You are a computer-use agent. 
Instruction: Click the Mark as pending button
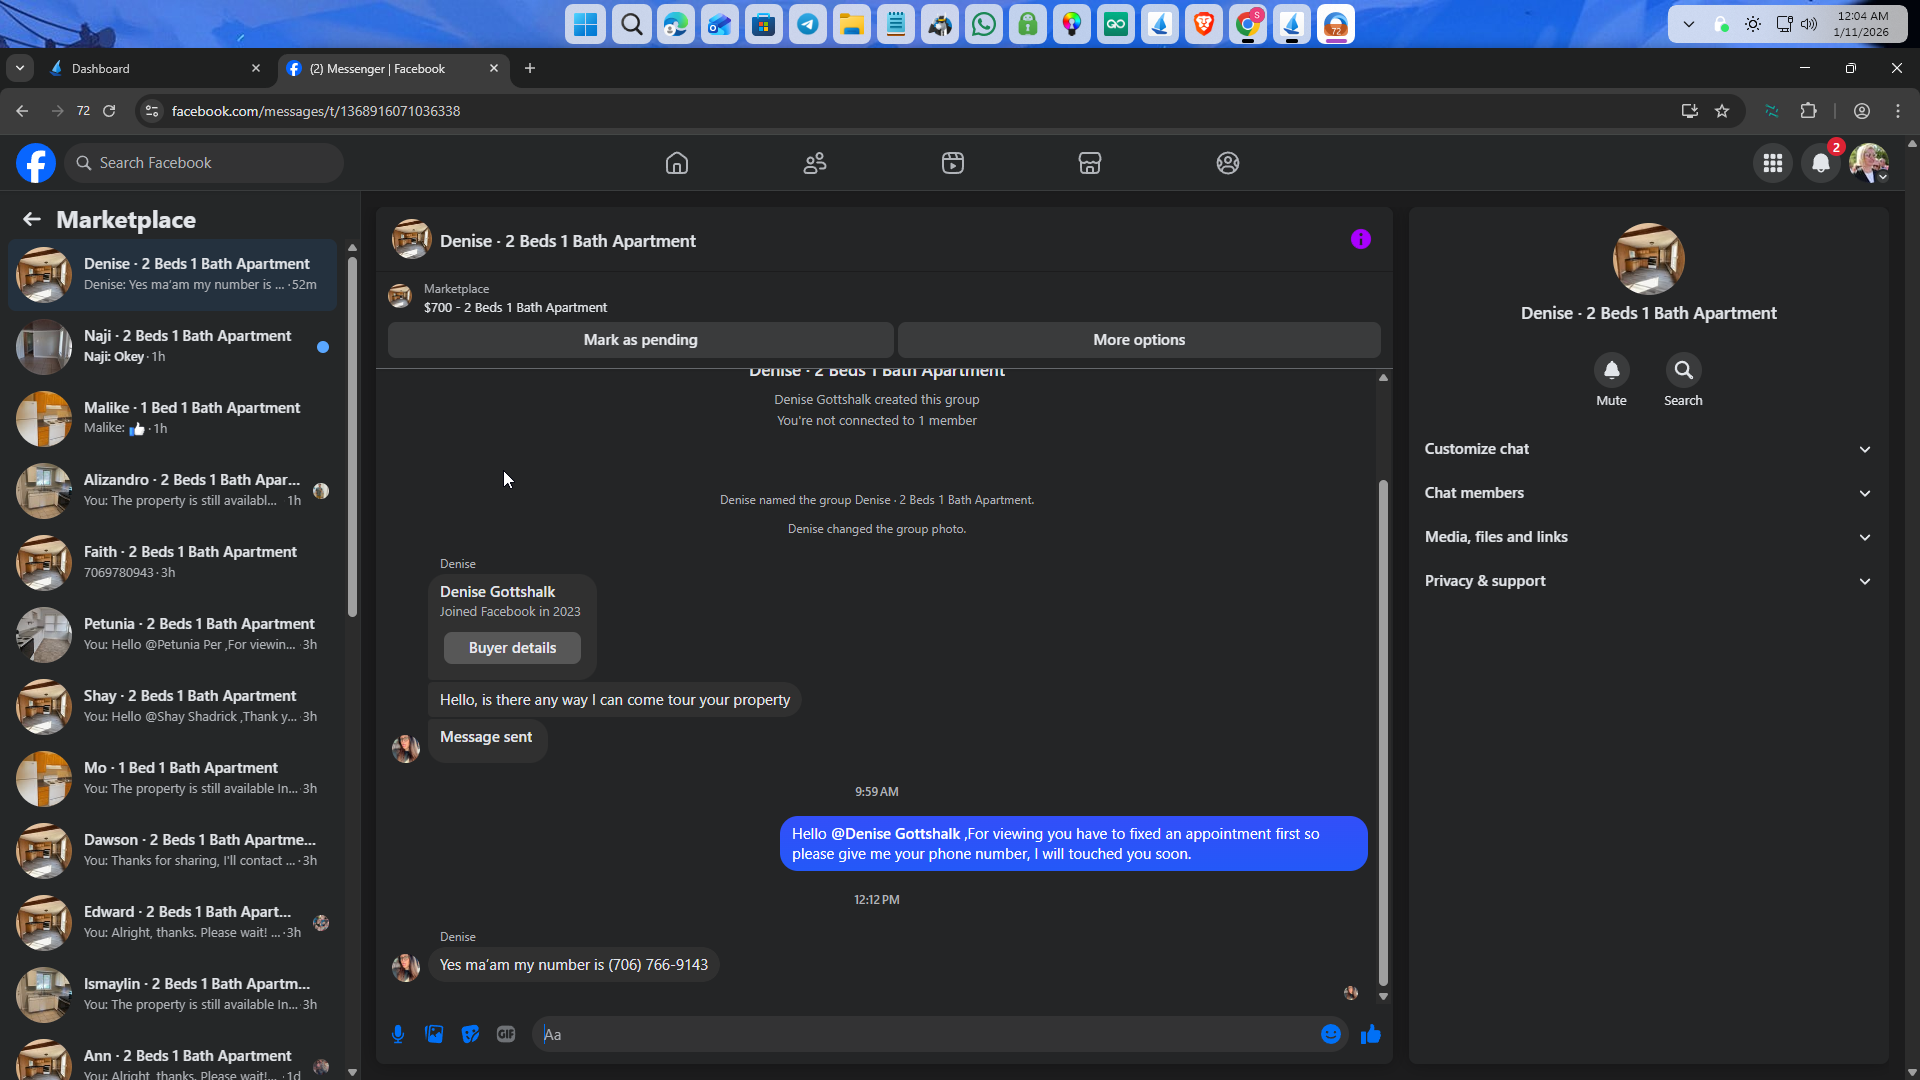coord(640,340)
